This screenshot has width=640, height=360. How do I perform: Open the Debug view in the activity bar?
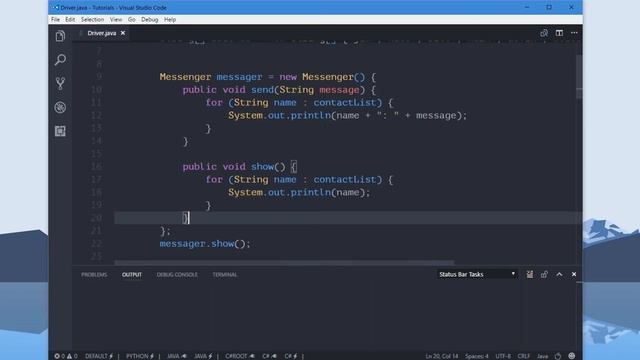point(60,107)
